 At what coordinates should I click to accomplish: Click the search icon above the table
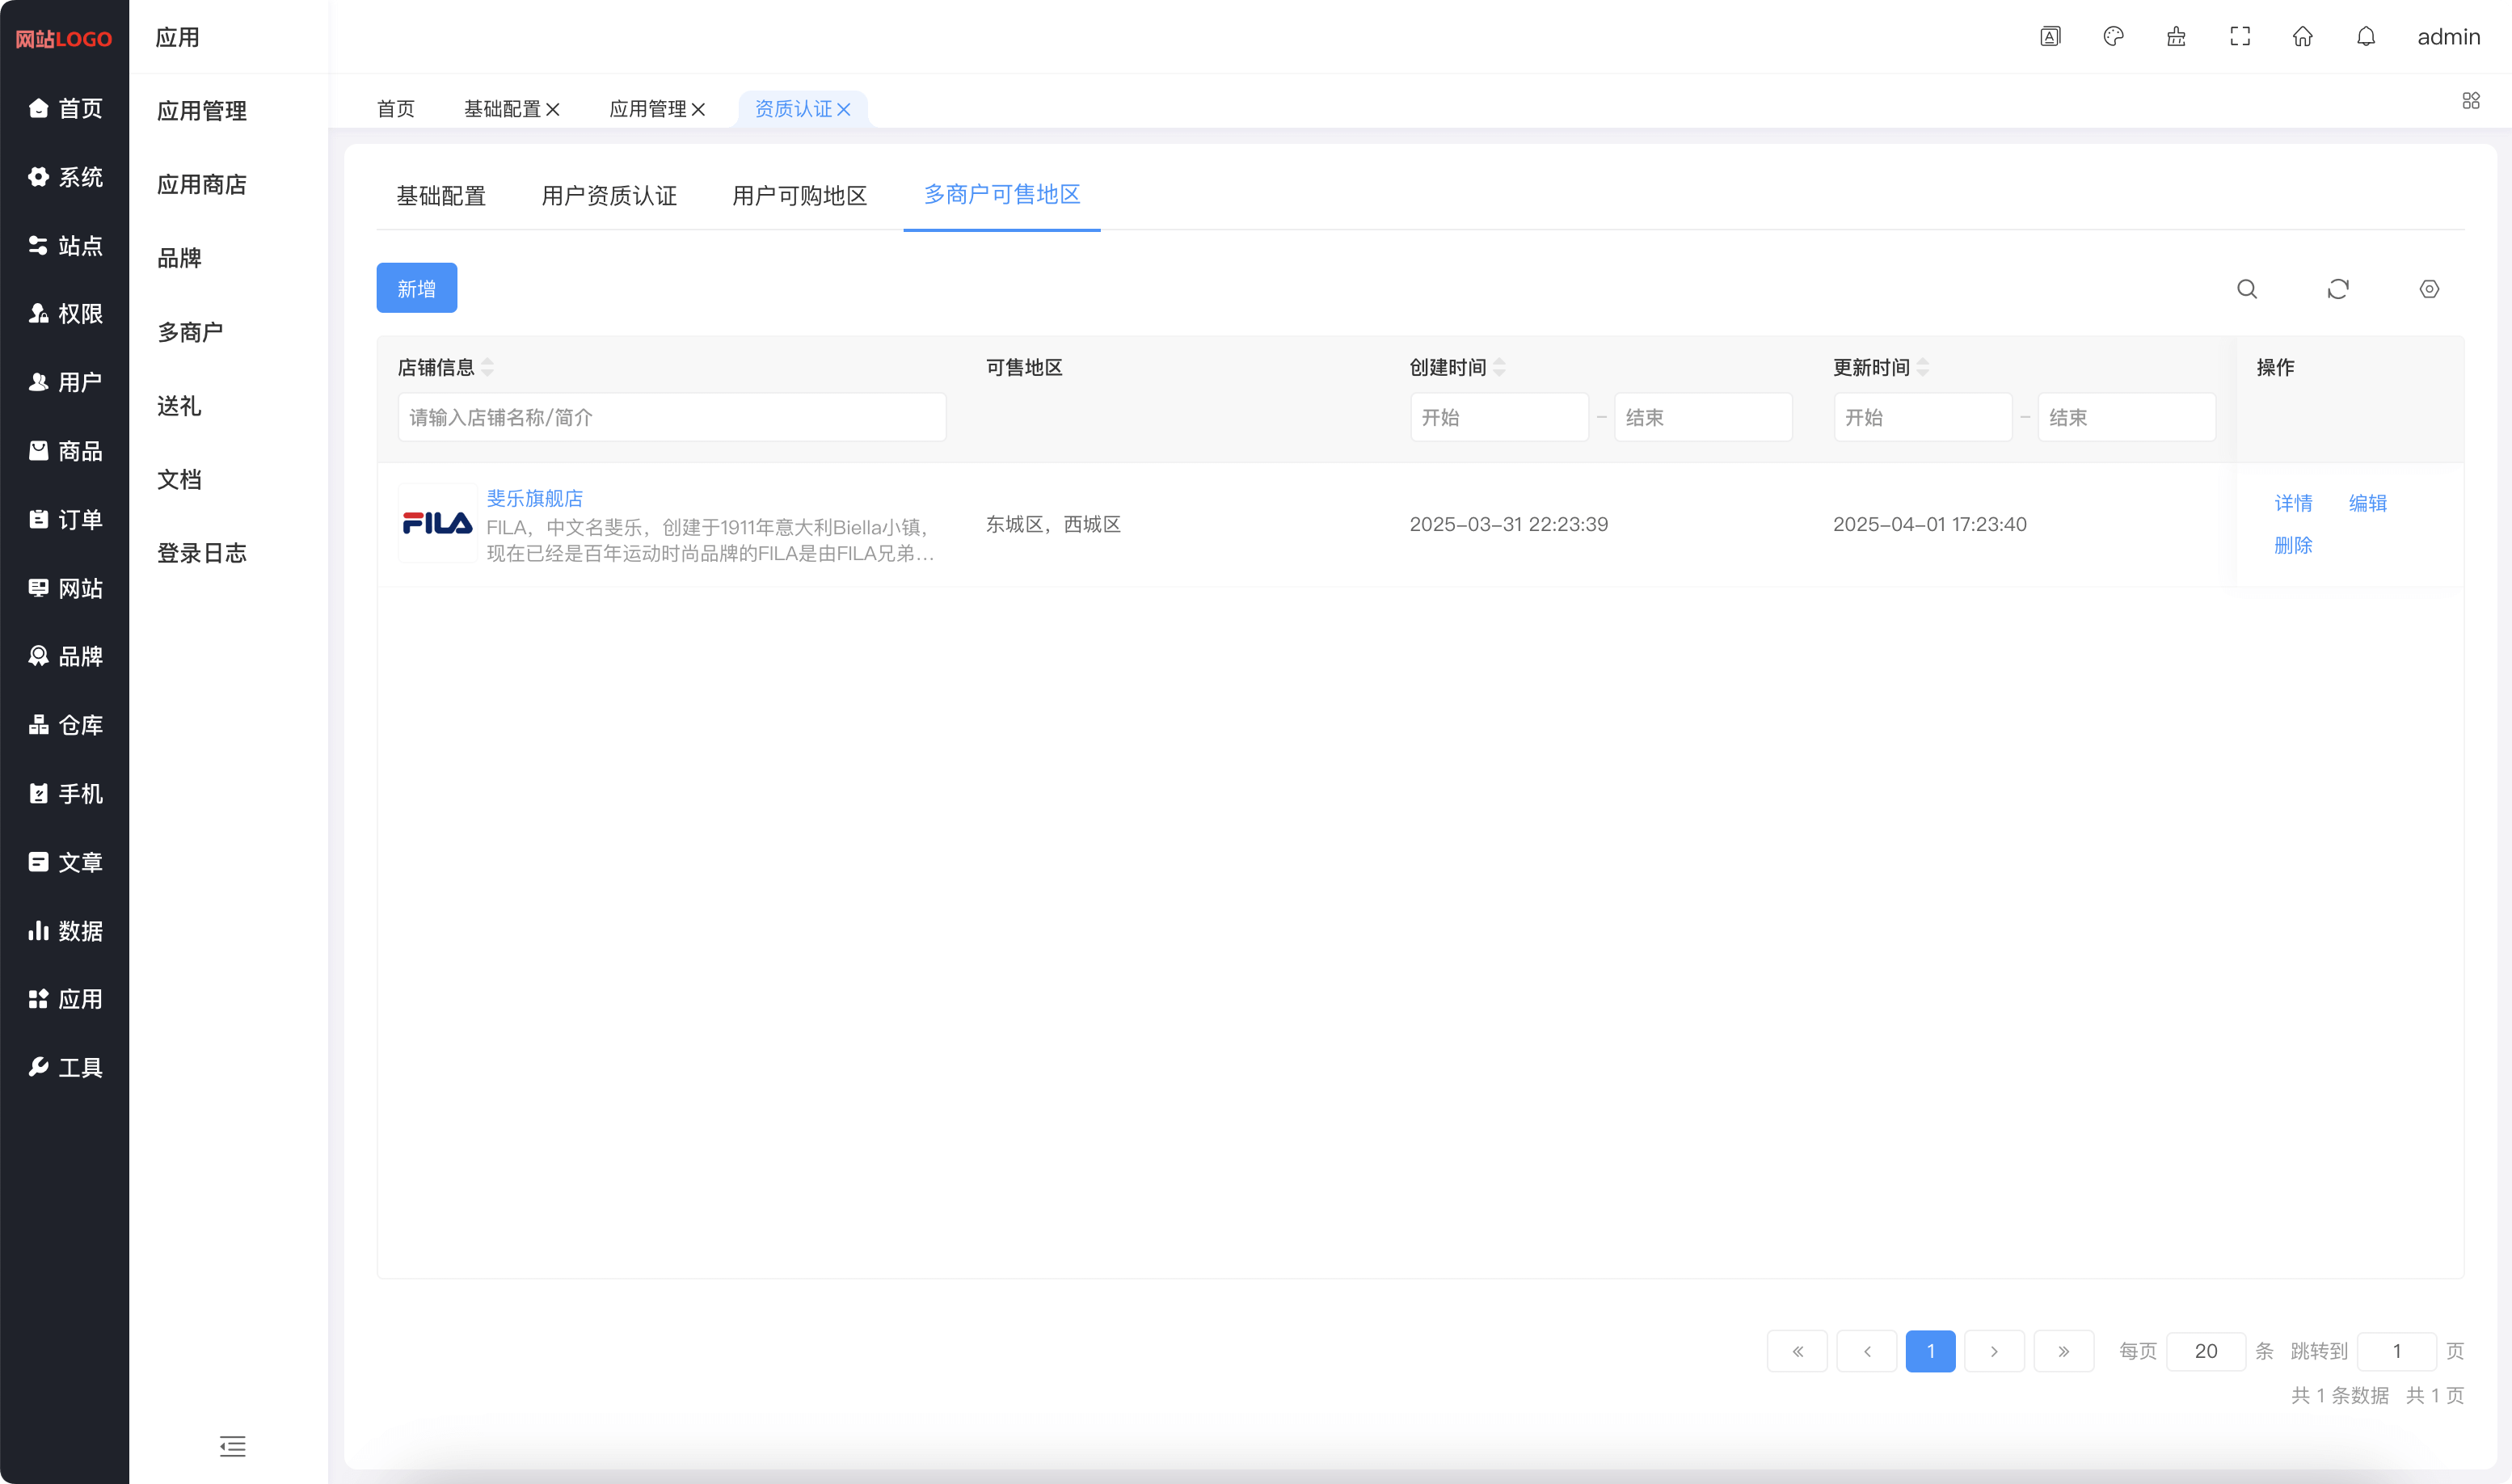pos(2247,289)
